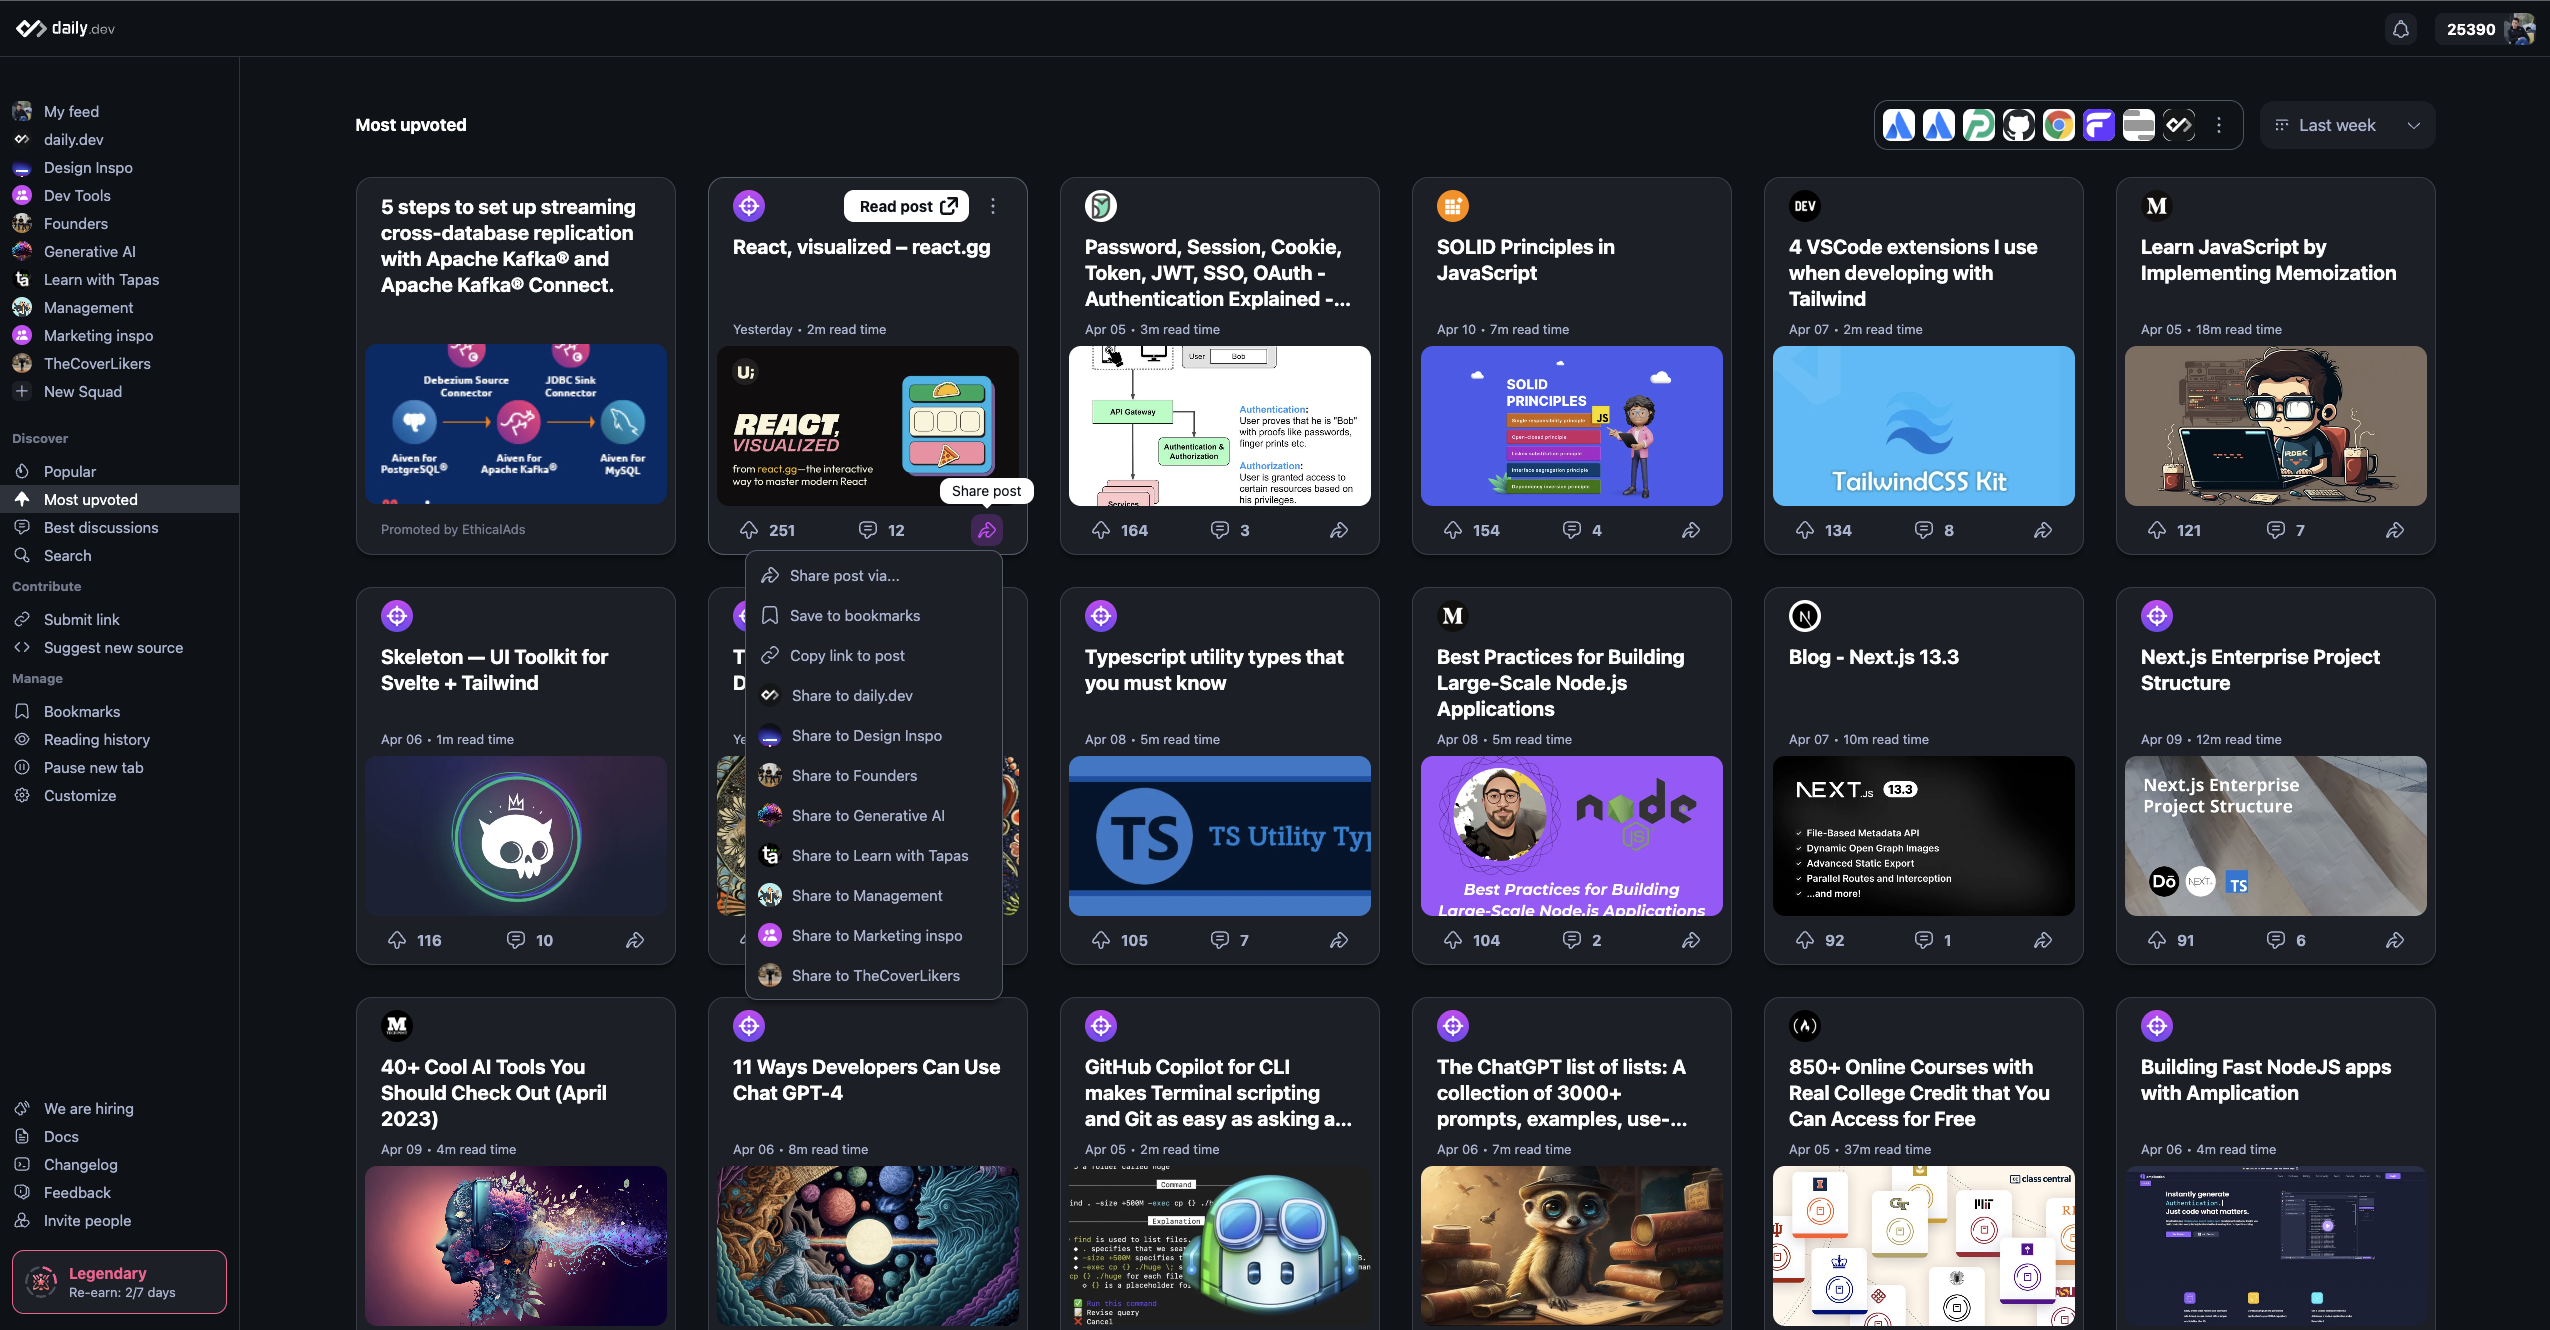
Task: Open the Changelog link
Action: 119,1165
